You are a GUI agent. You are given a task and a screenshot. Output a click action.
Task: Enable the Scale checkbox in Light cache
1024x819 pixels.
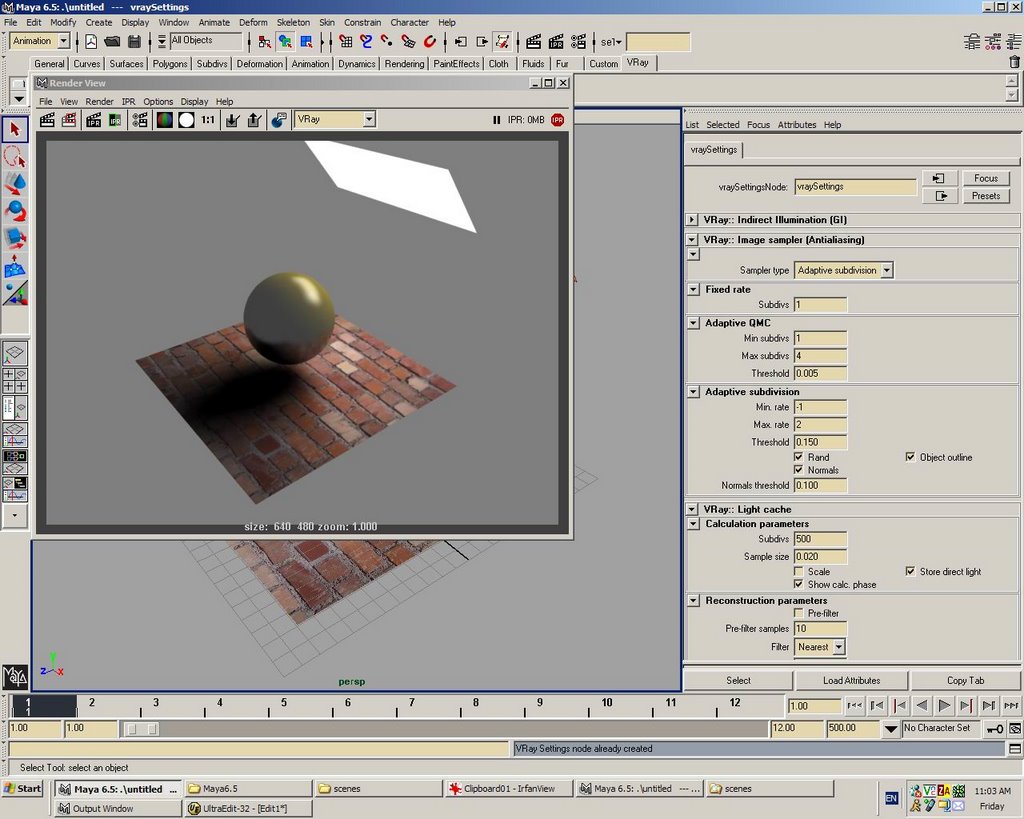[x=798, y=571]
